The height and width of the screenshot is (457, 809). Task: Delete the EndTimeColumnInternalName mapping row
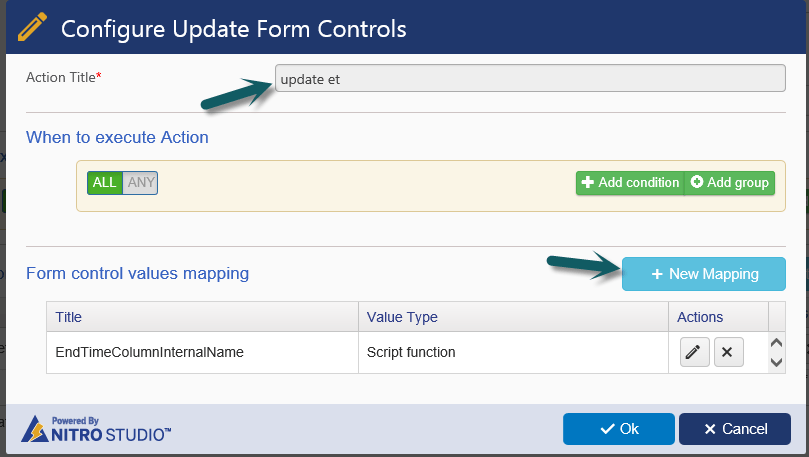point(728,352)
